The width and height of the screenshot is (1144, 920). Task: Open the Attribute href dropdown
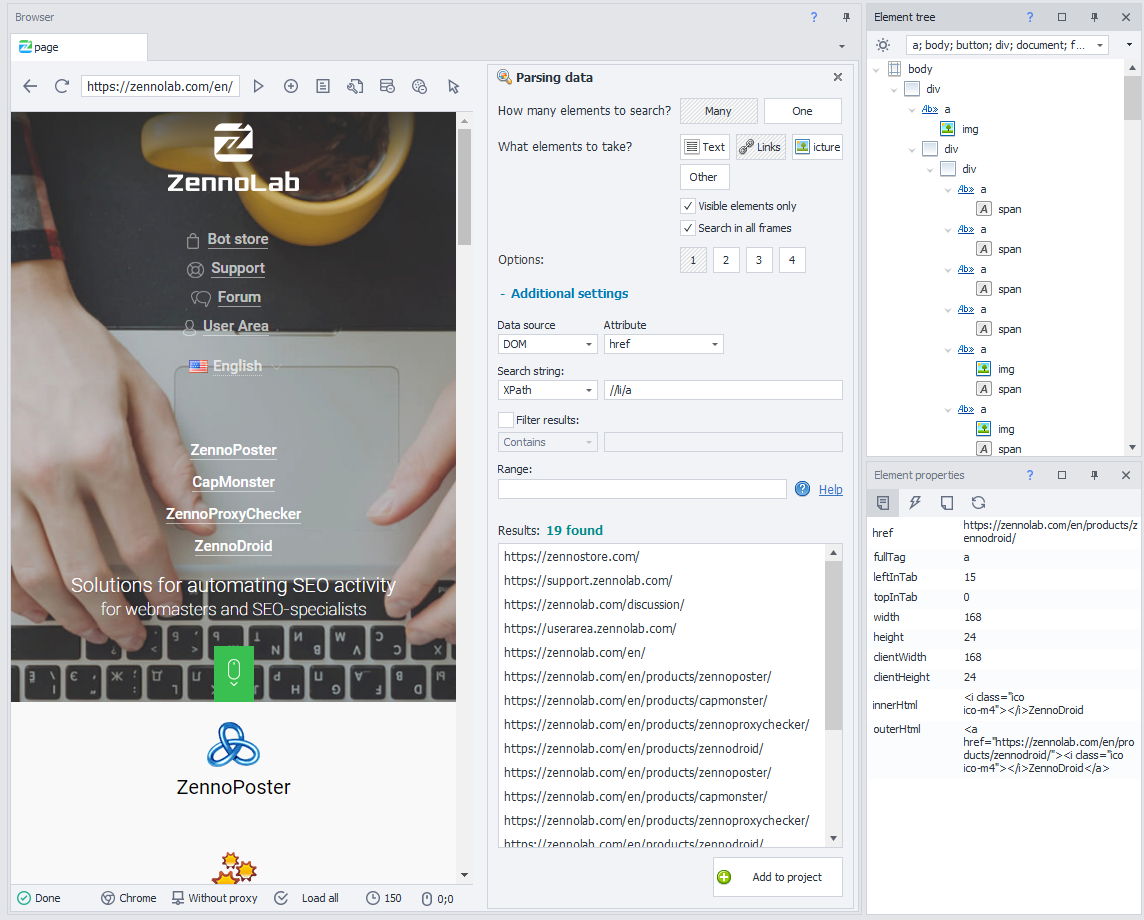663,344
